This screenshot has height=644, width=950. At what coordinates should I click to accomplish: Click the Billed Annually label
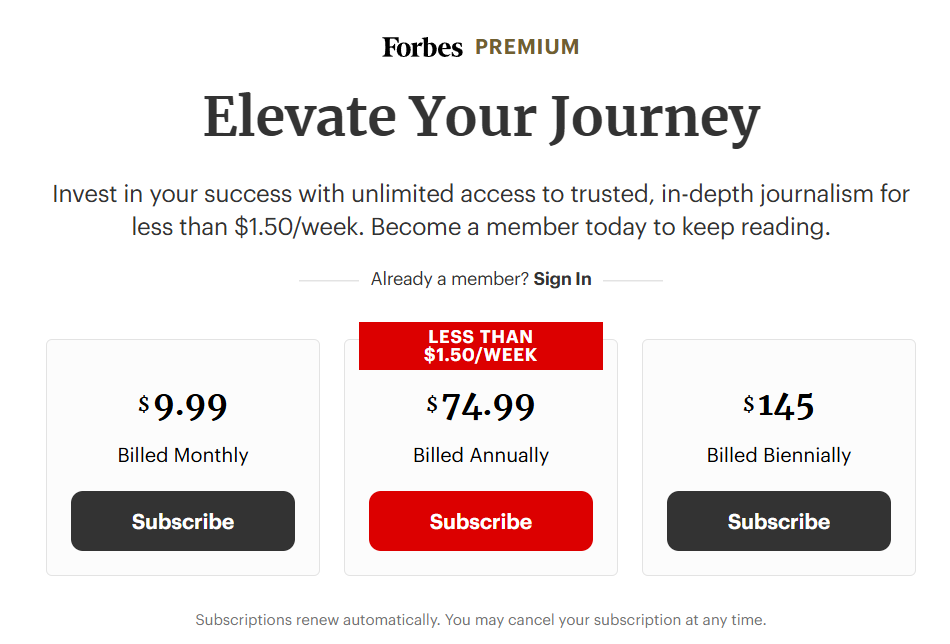tap(481, 455)
